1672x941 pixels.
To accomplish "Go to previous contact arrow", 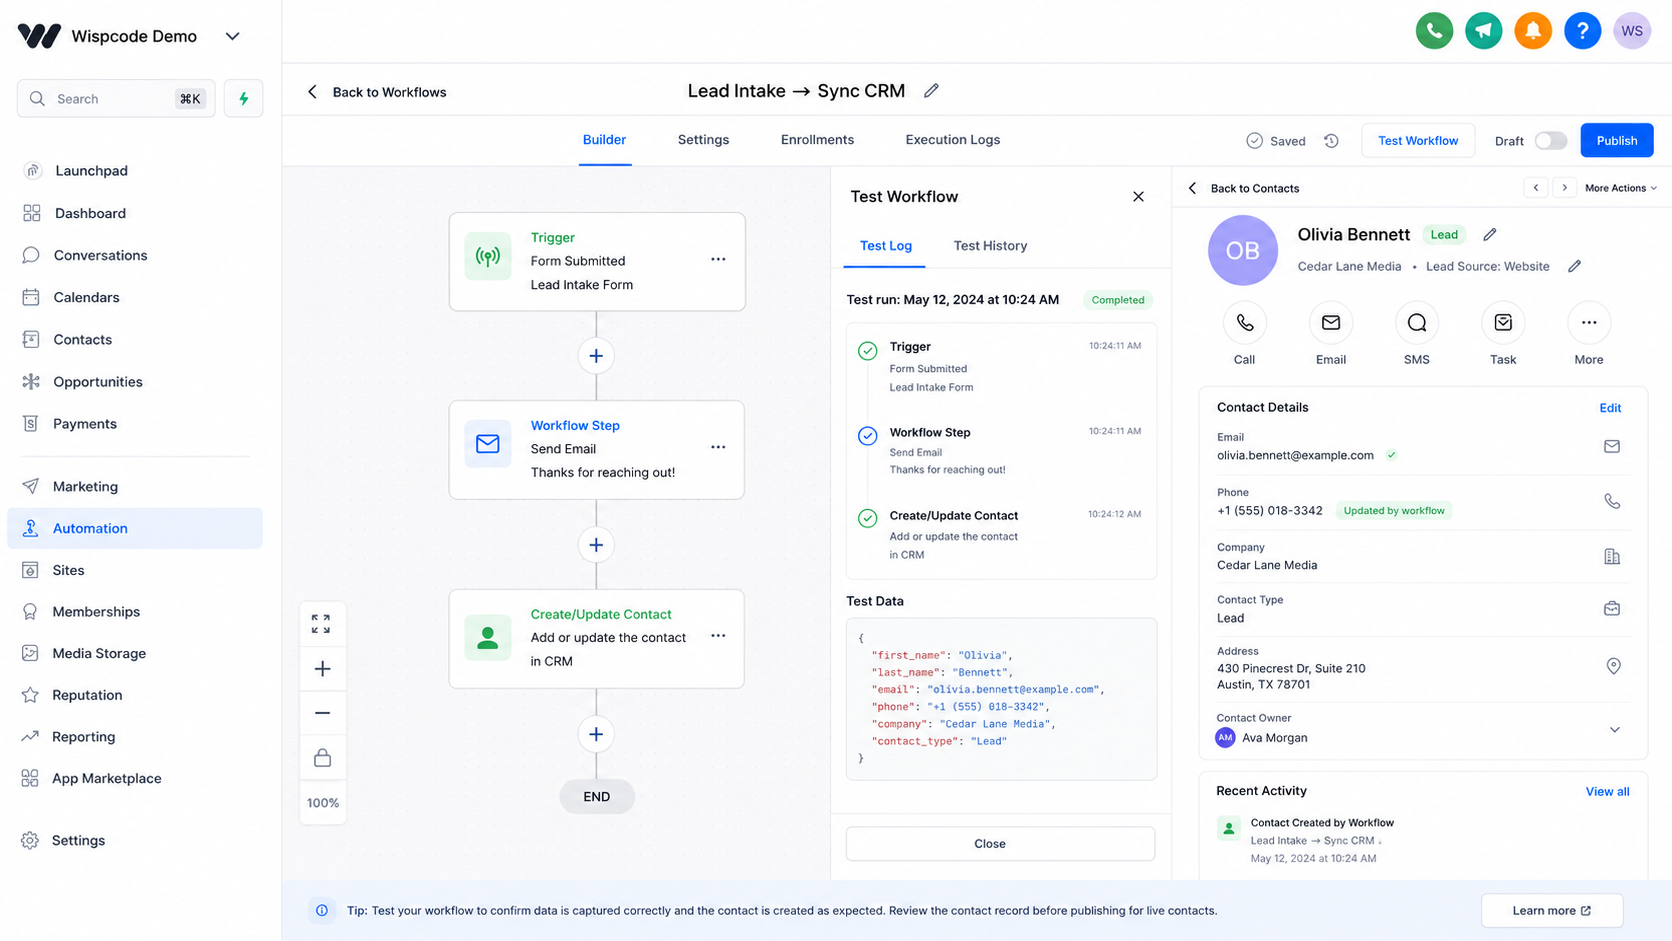I will (1536, 188).
